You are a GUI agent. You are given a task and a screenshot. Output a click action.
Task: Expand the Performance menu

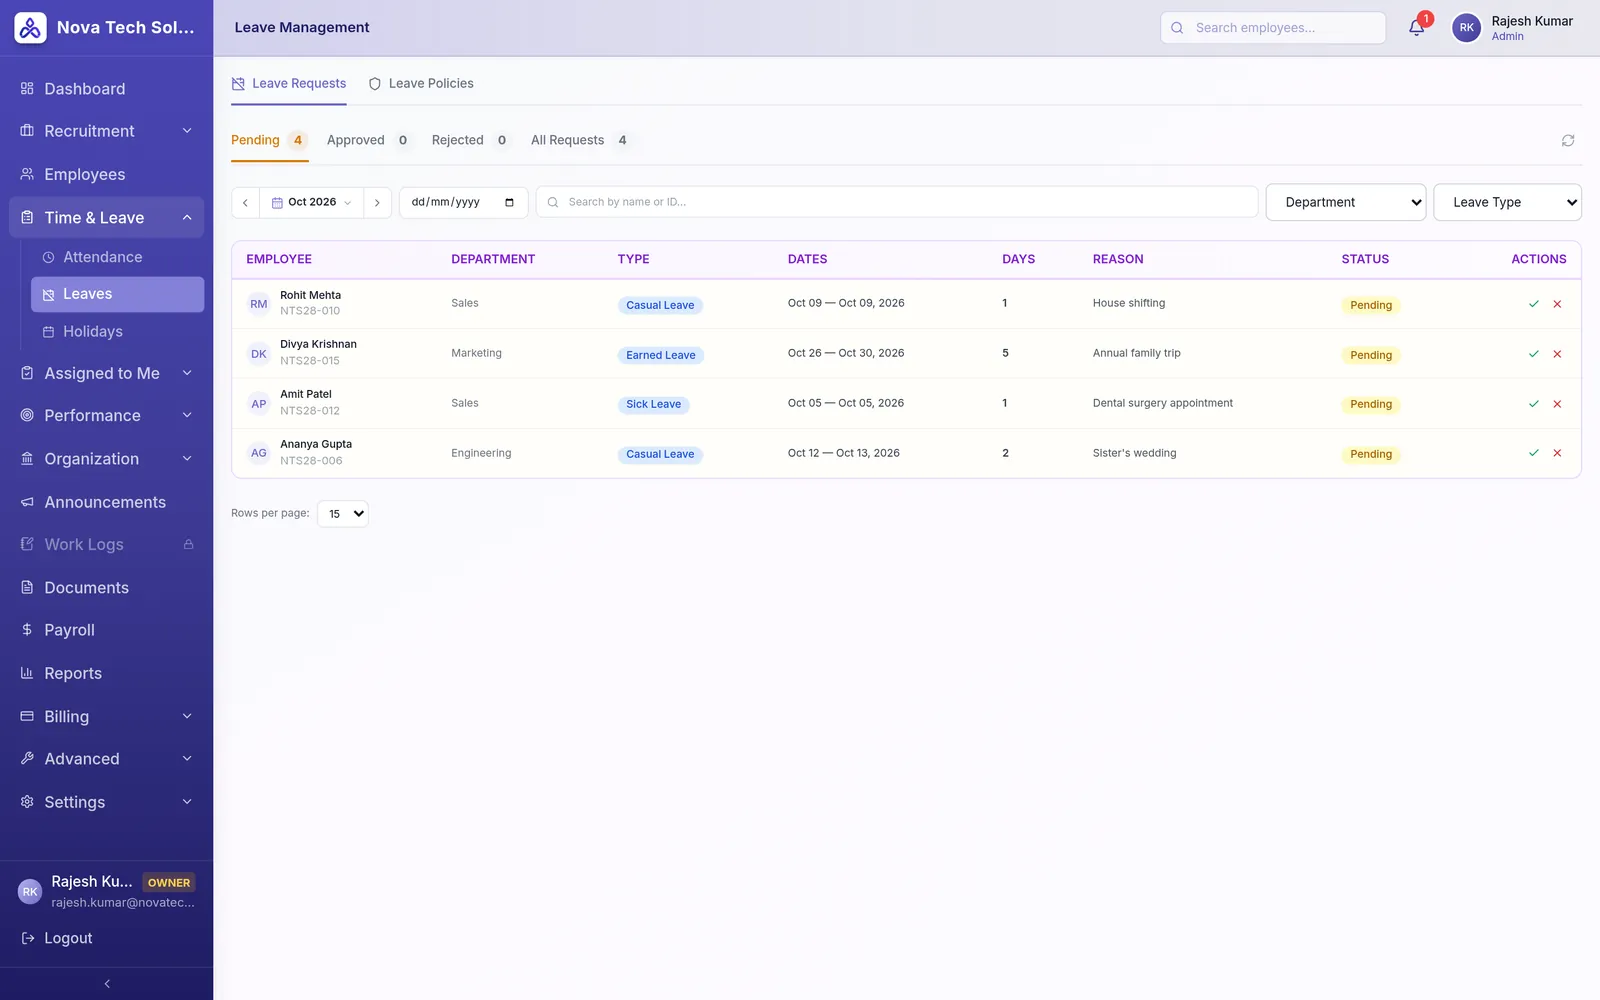coord(107,415)
